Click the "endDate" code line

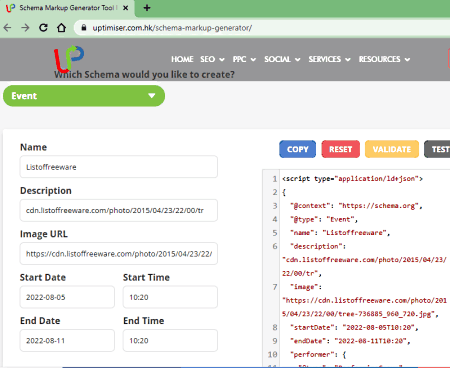click(350, 341)
